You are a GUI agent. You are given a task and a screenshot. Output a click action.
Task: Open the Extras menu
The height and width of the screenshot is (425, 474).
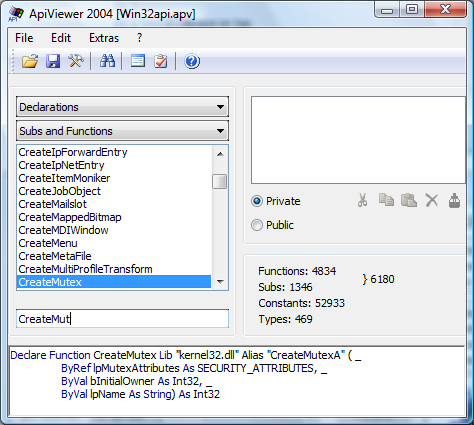[x=104, y=38]
